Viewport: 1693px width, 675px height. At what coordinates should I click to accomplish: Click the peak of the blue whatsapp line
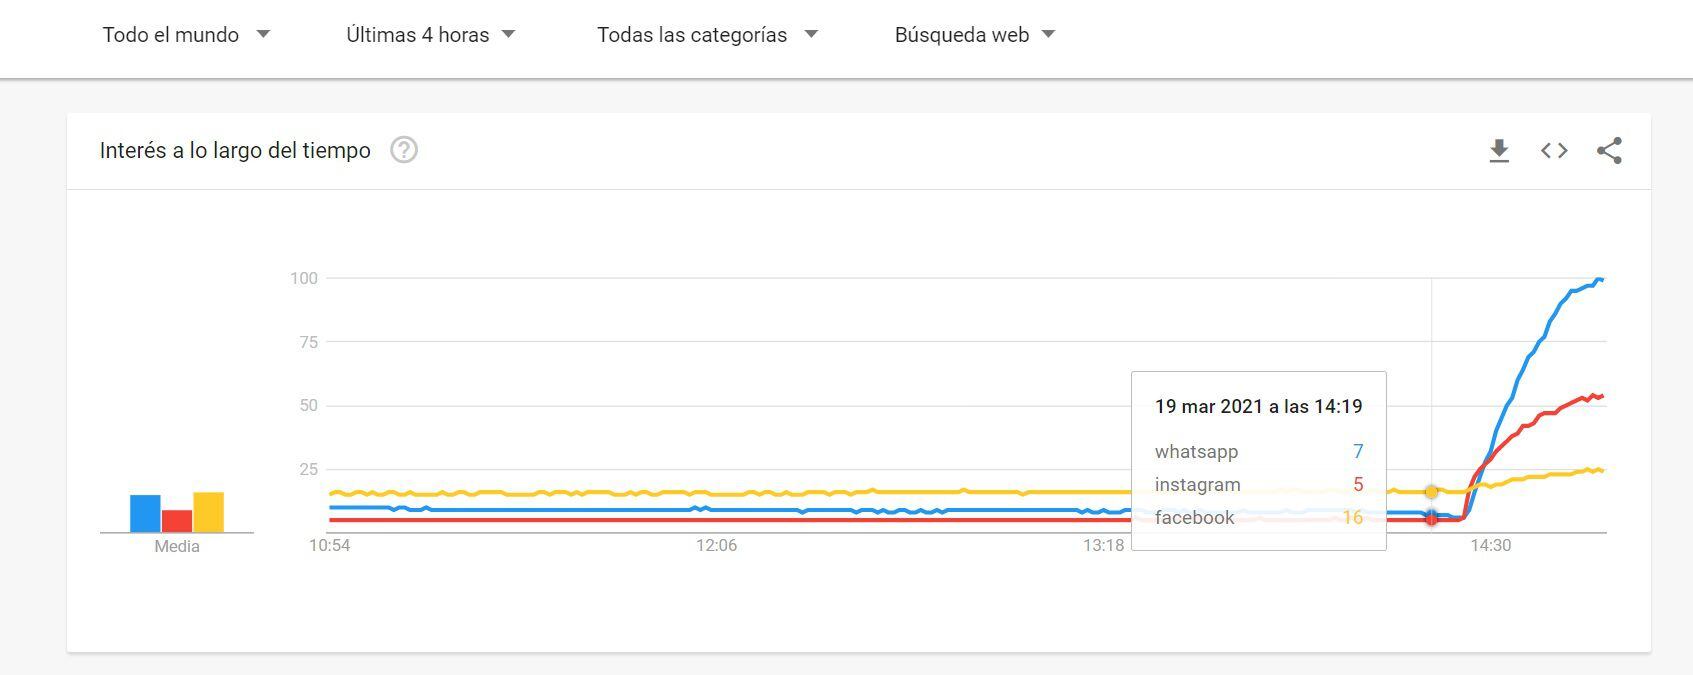click(1599, 279)
